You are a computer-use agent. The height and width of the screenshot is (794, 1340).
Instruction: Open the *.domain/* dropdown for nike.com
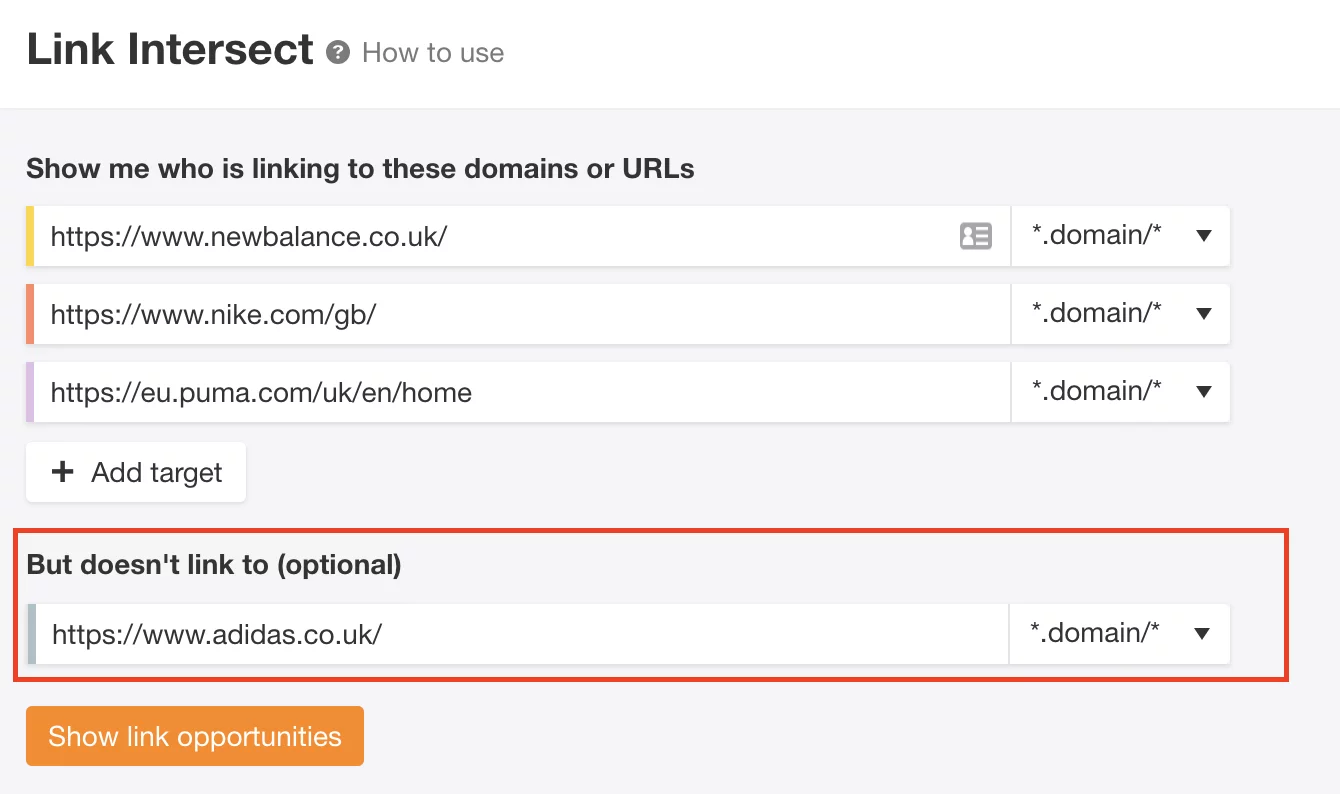coord(1120,314)
